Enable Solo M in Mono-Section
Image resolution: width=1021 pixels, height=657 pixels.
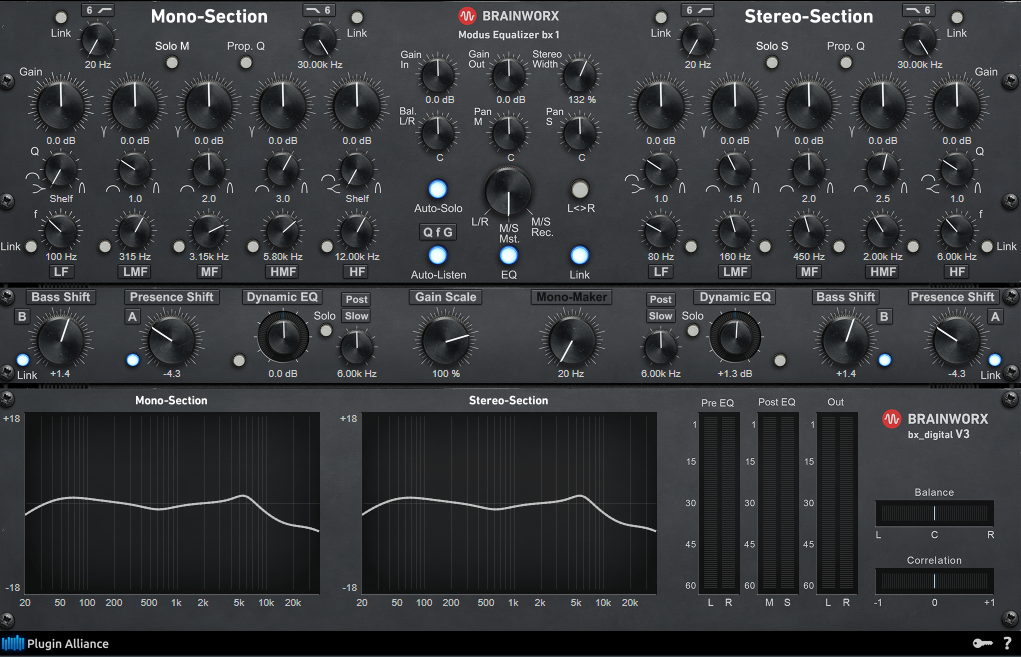coord(172,63)
